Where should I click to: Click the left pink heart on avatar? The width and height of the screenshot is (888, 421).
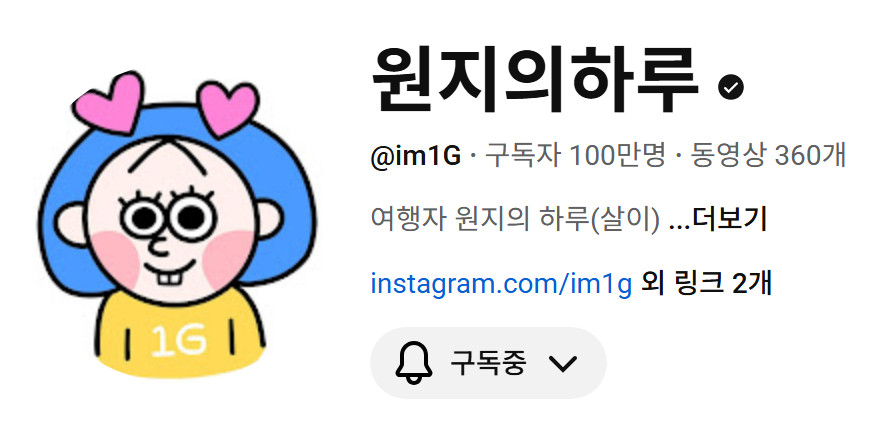(108, 102)
